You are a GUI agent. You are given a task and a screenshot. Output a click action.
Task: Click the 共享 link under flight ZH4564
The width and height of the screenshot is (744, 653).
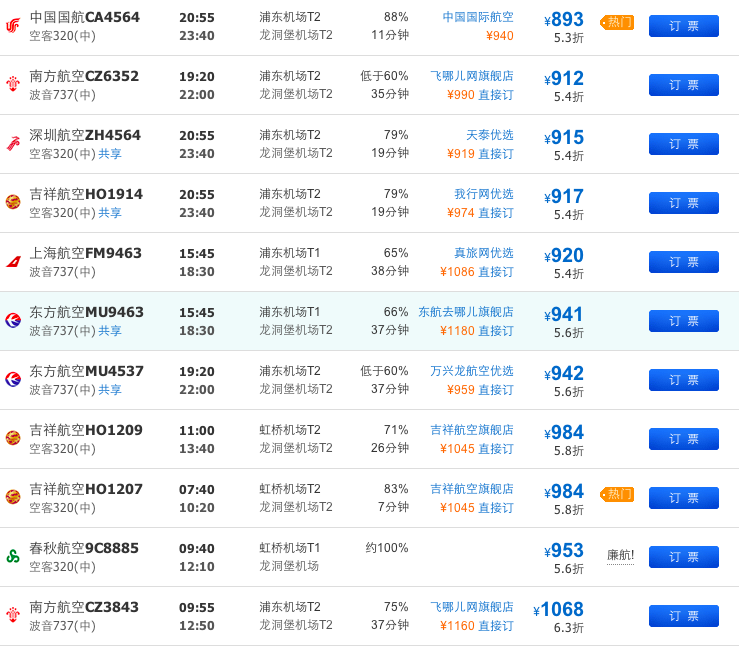click(110, 154)
